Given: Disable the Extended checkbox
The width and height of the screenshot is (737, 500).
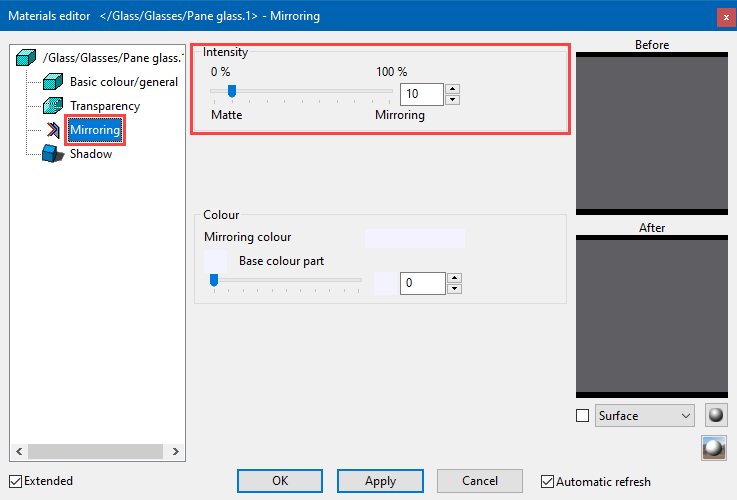Looking at the screenshot, I should point(16,481).
